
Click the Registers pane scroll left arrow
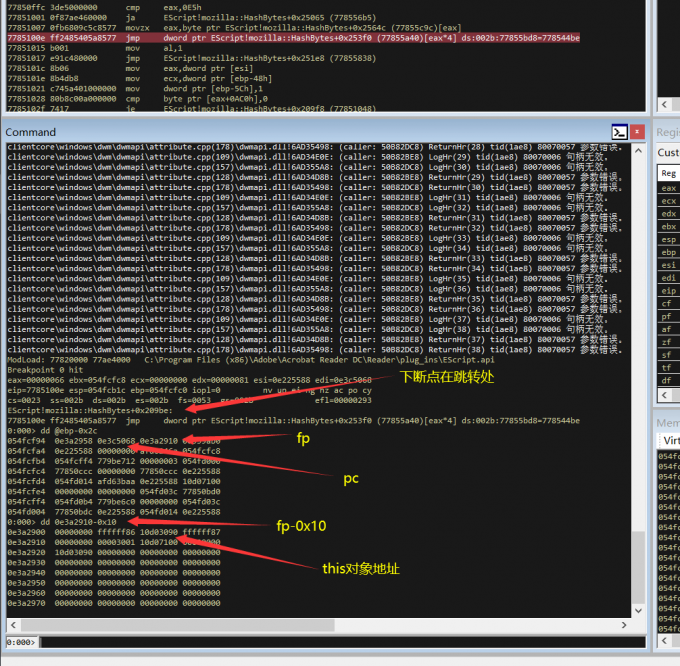coord(664,395)
